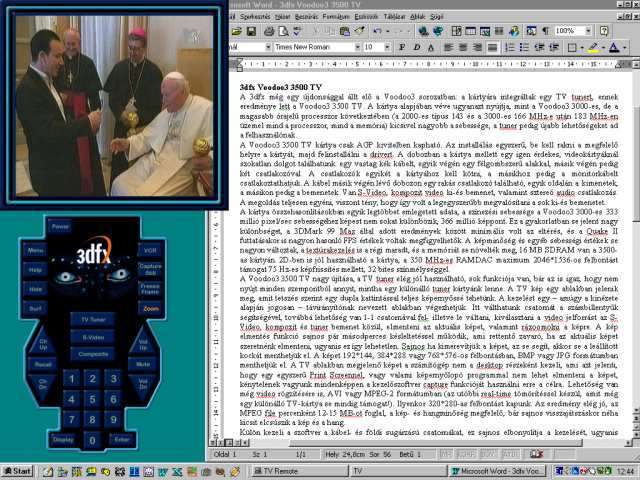Click the highlight color marker icon
The image size is (640, 480).
pos(593,47)
